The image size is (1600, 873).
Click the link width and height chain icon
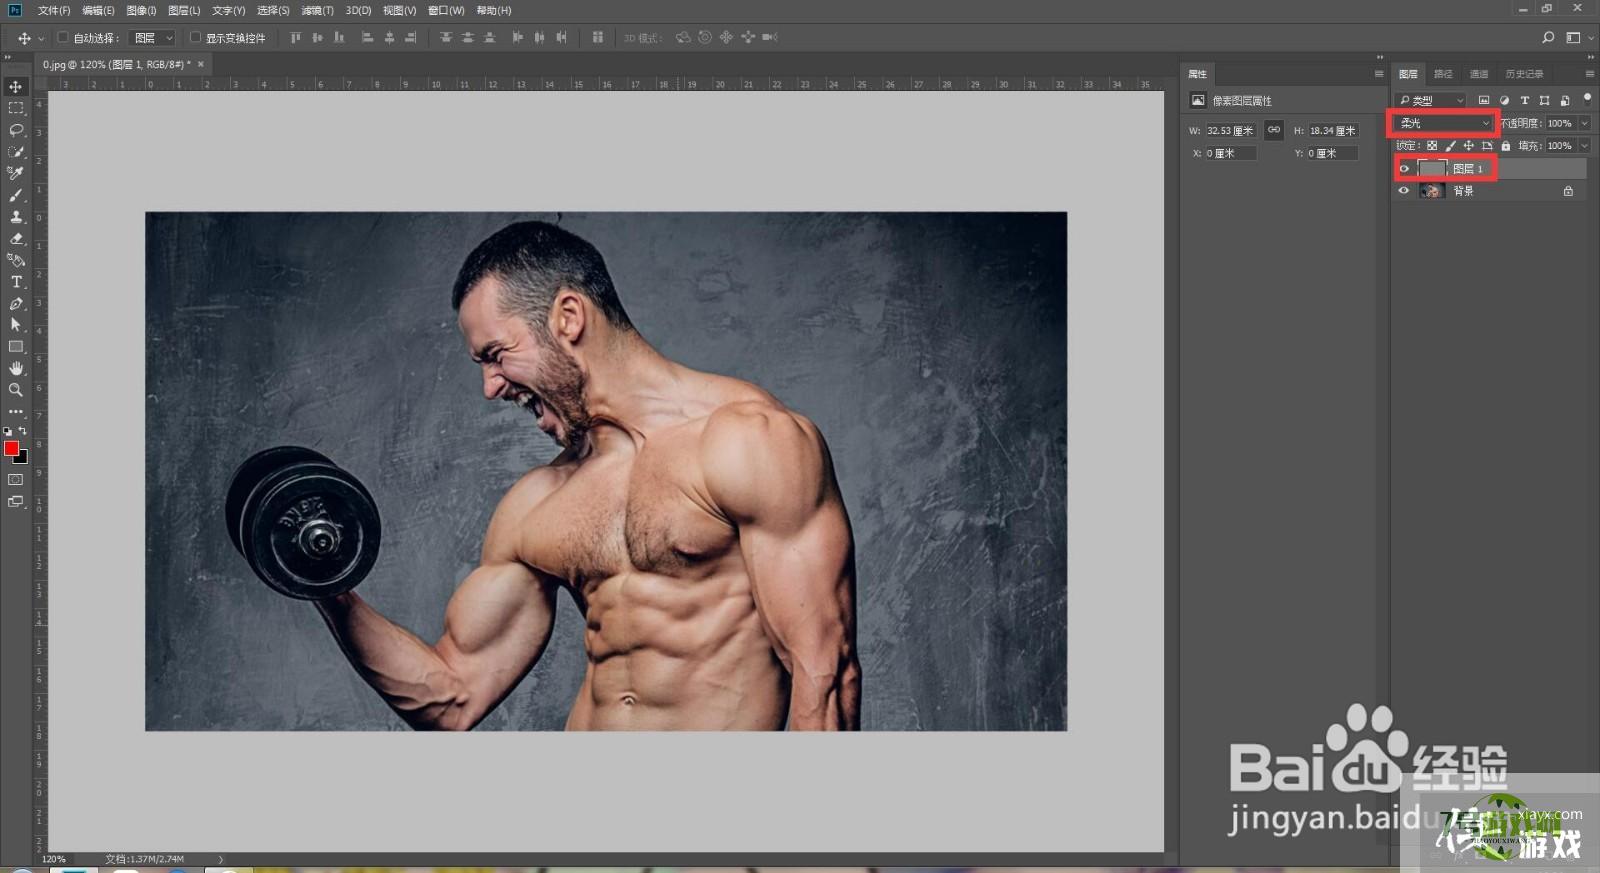pyautogui.click(x=1274, y=130)
